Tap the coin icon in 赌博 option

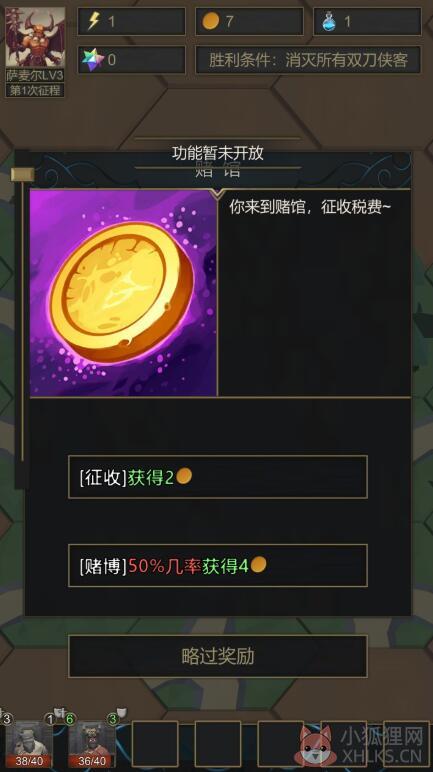[258, 564]
